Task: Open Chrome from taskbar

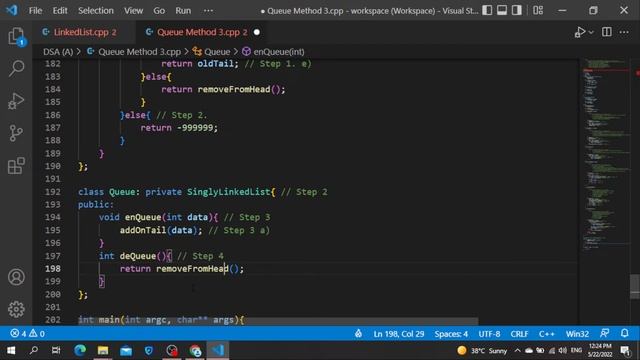Action: 195,350
